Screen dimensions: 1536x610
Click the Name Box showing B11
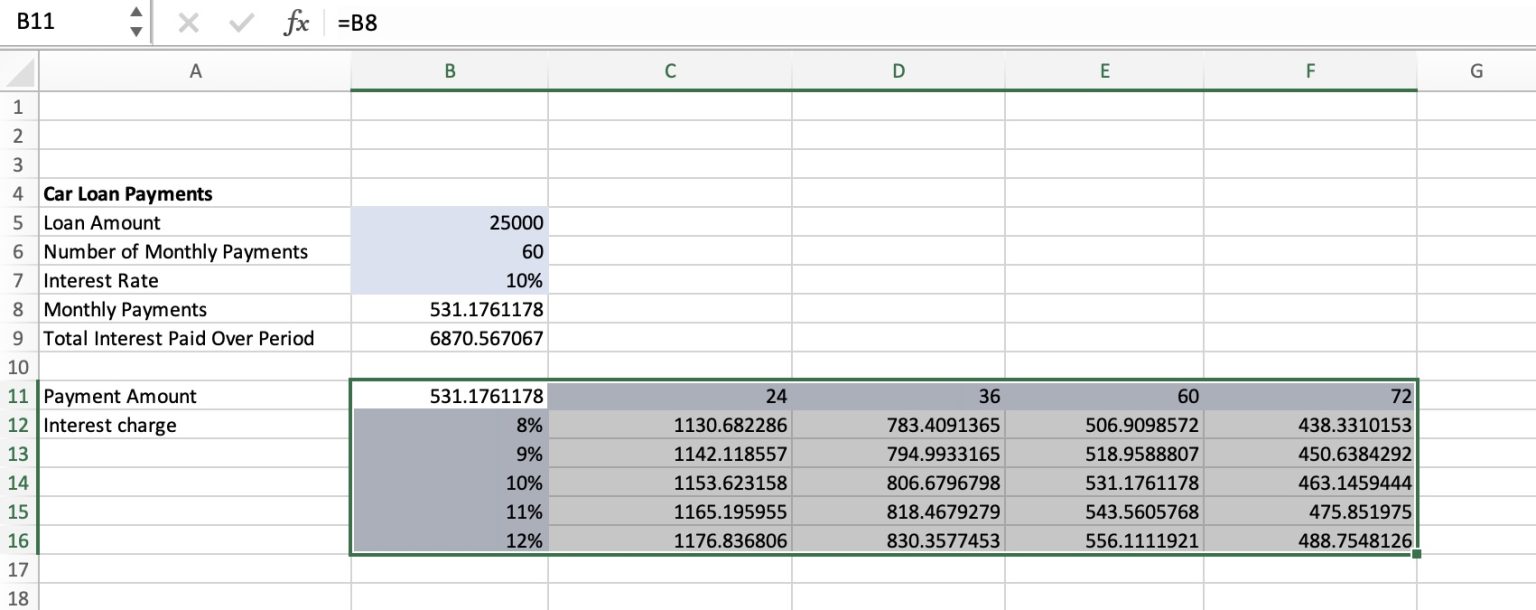coord(60,24)
